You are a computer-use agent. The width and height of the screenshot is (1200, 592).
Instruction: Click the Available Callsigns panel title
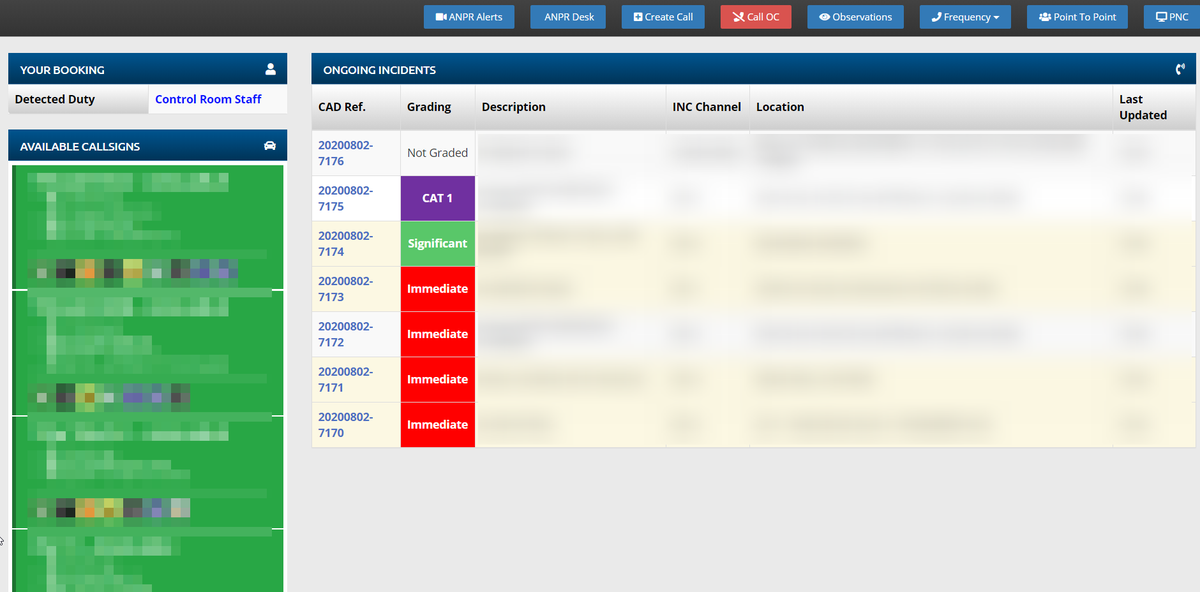pyautogui.click(x=80, y=146)
